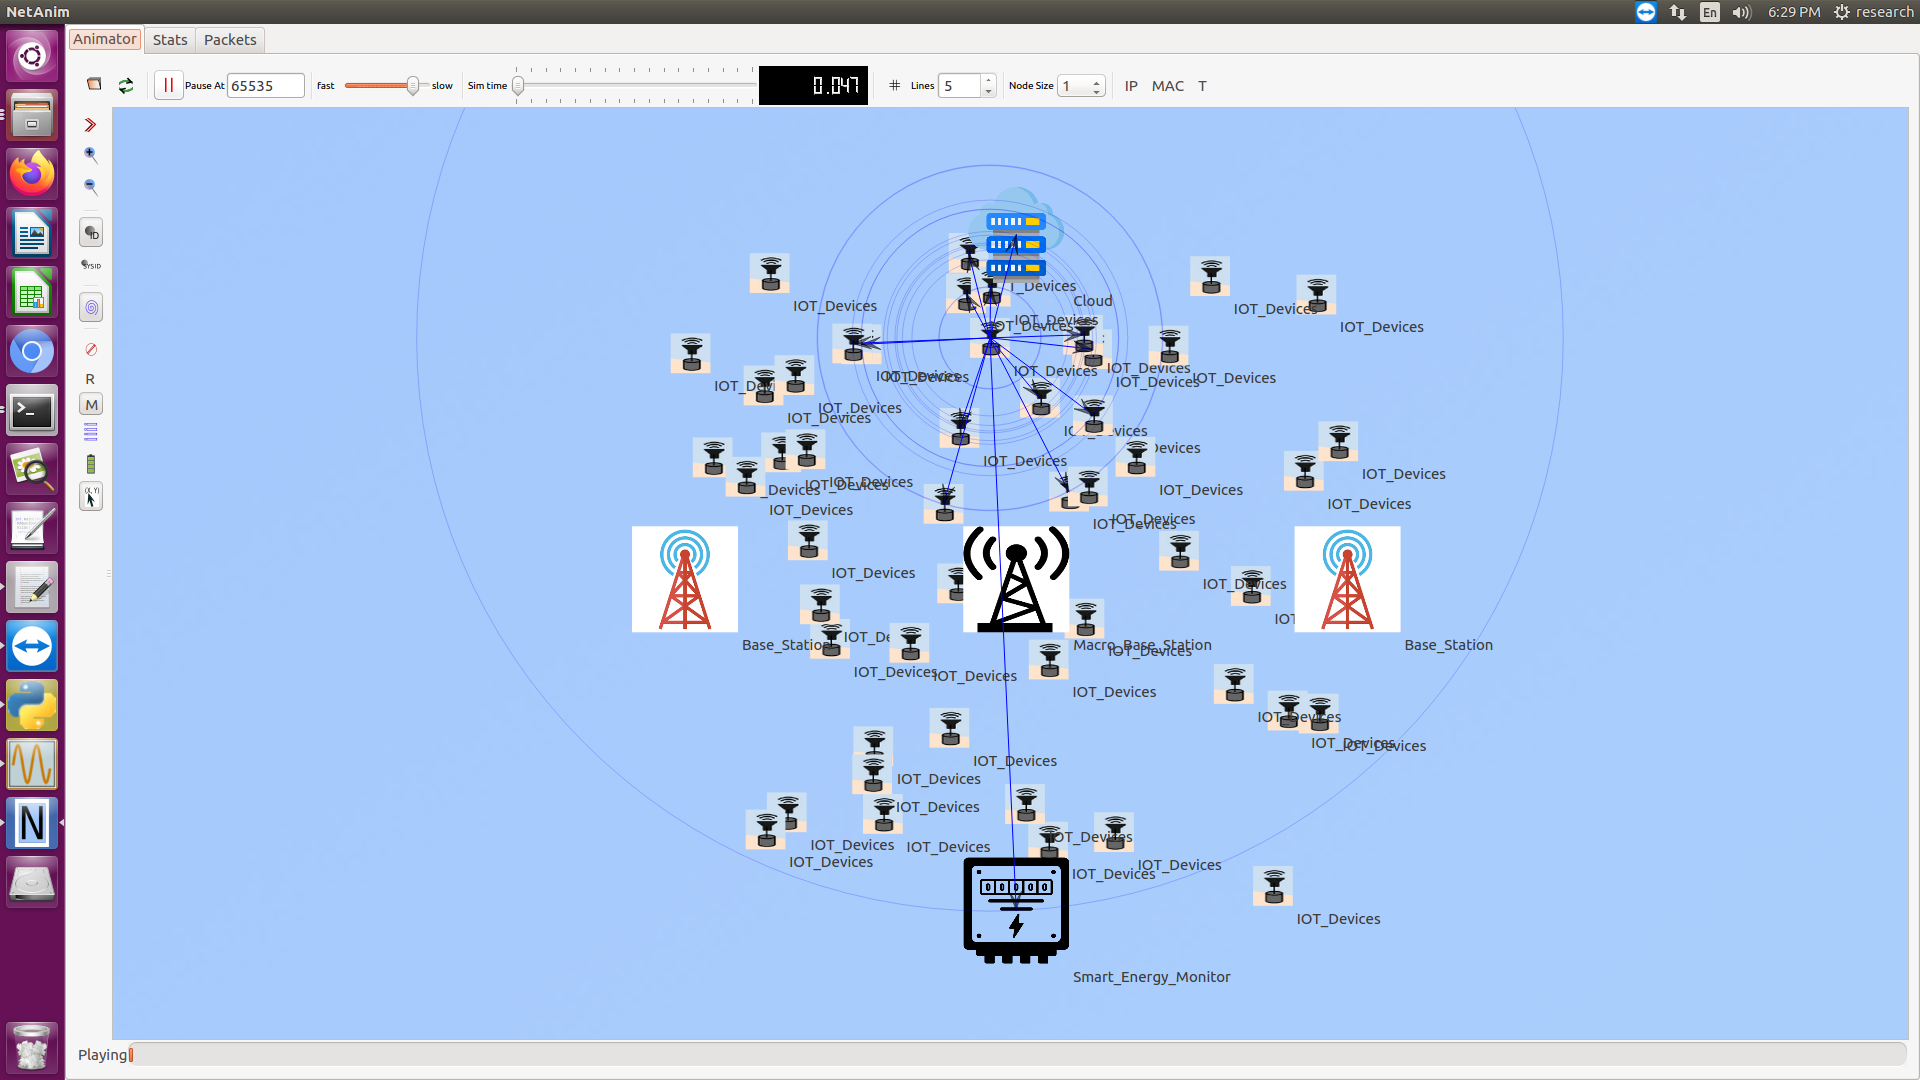Click the red reset/clear icon
Image resolution: width=1920 pixels, height=1080 pixels.
(x=91, y=349)
